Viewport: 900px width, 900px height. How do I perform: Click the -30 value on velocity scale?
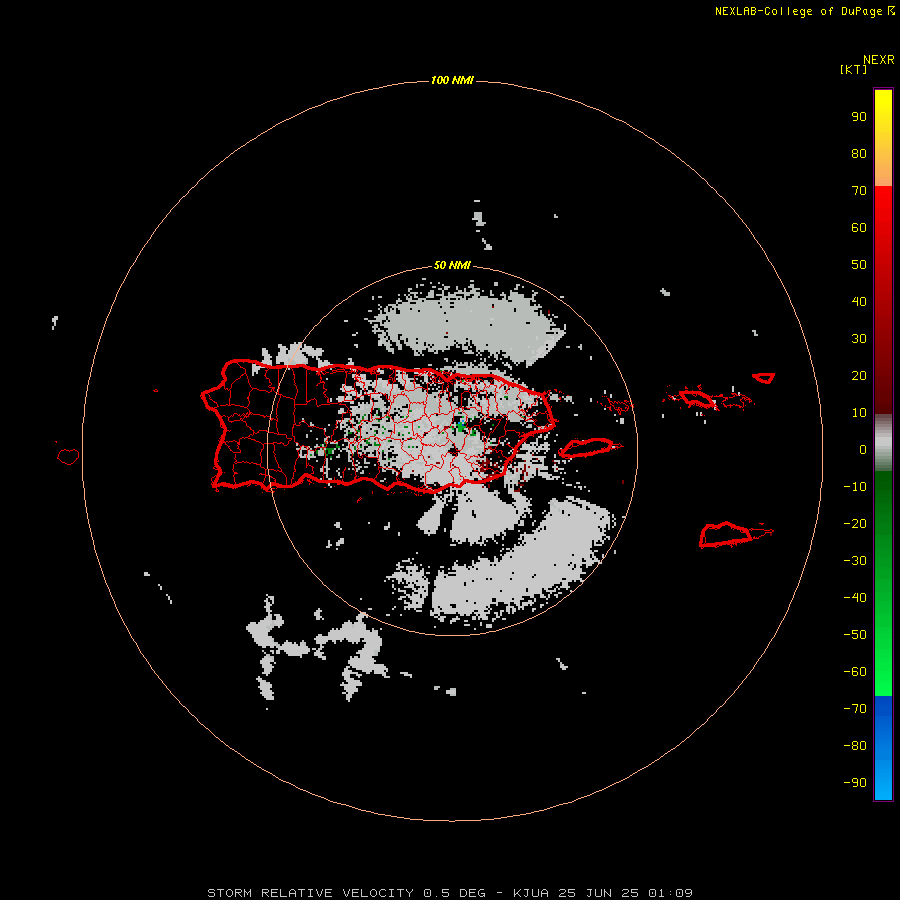point(855,561)
